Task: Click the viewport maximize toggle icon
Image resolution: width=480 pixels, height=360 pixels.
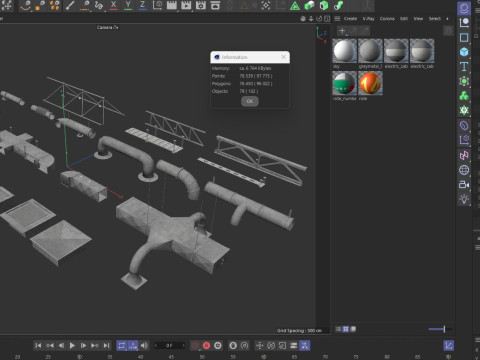Action: coord(327,19)
